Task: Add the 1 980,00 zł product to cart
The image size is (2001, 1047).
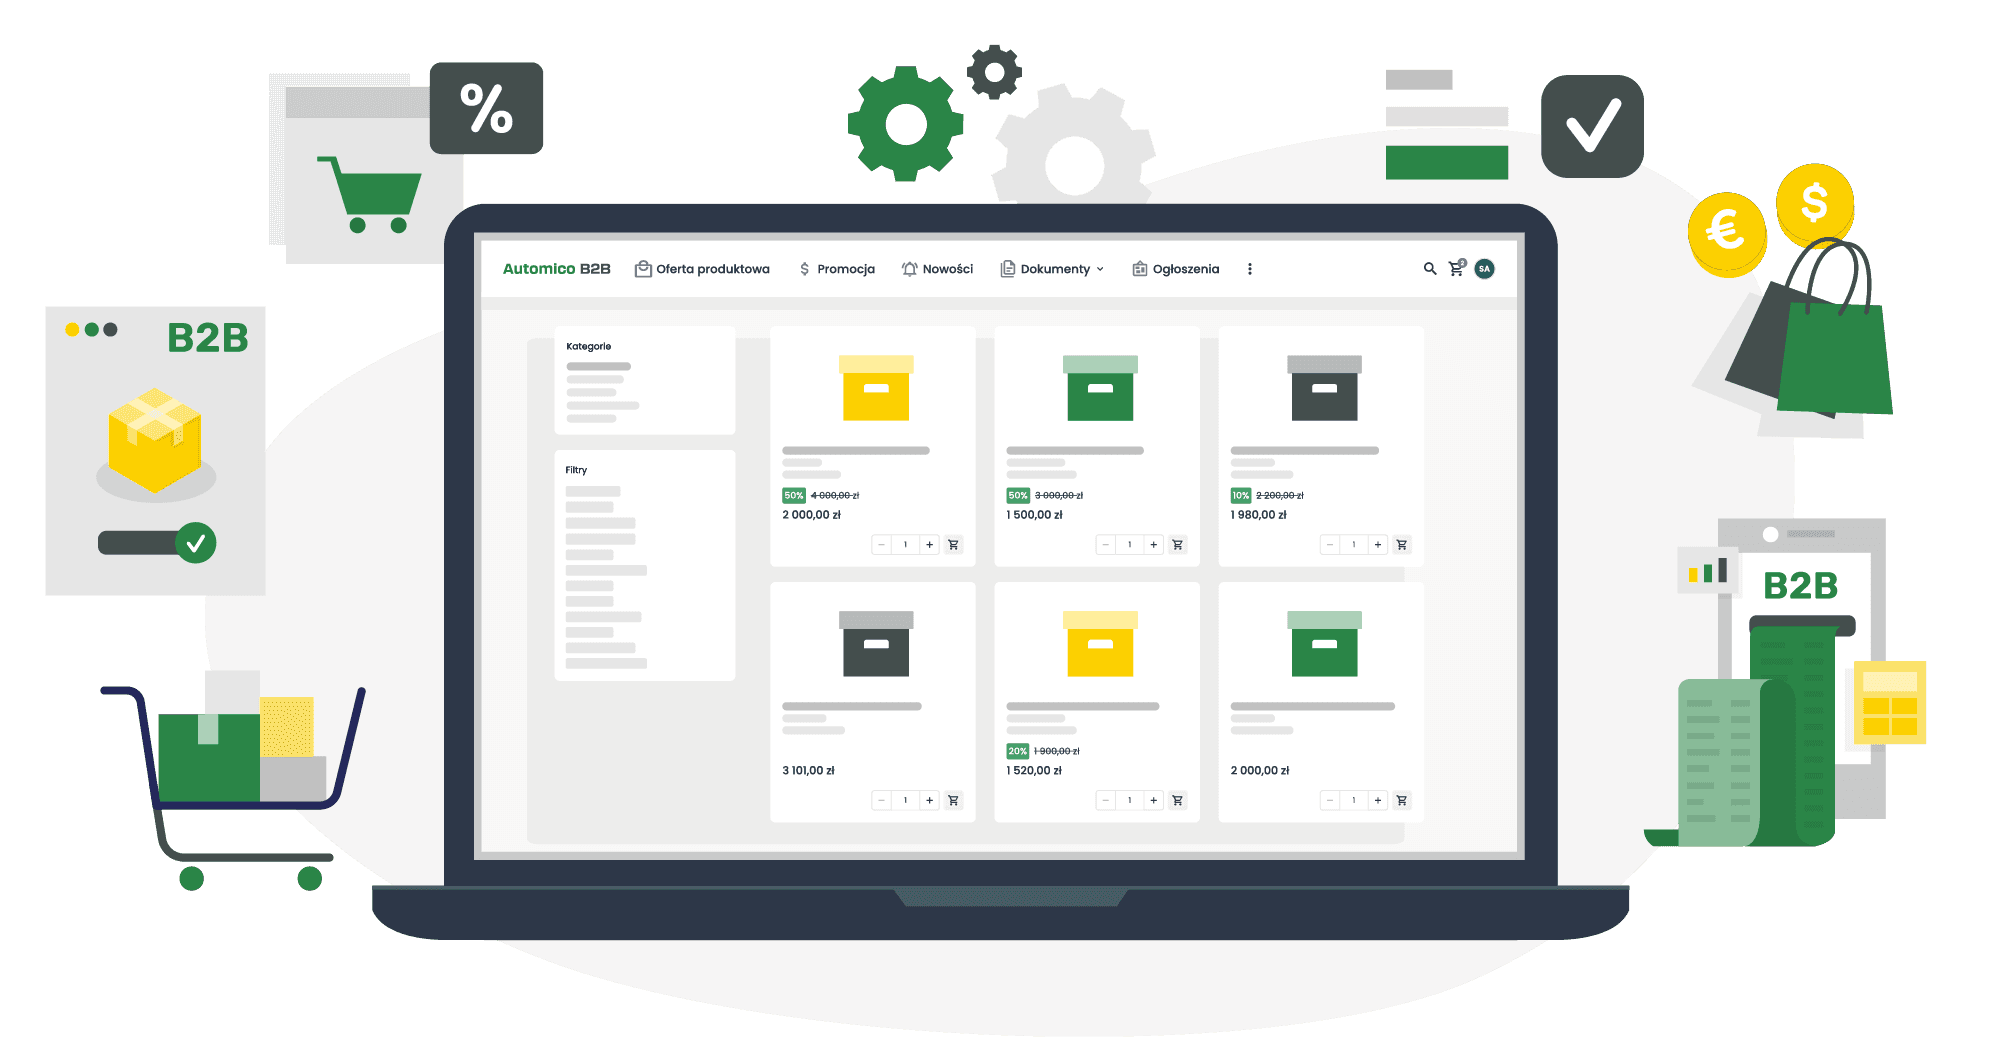Action: point(1401,545)
